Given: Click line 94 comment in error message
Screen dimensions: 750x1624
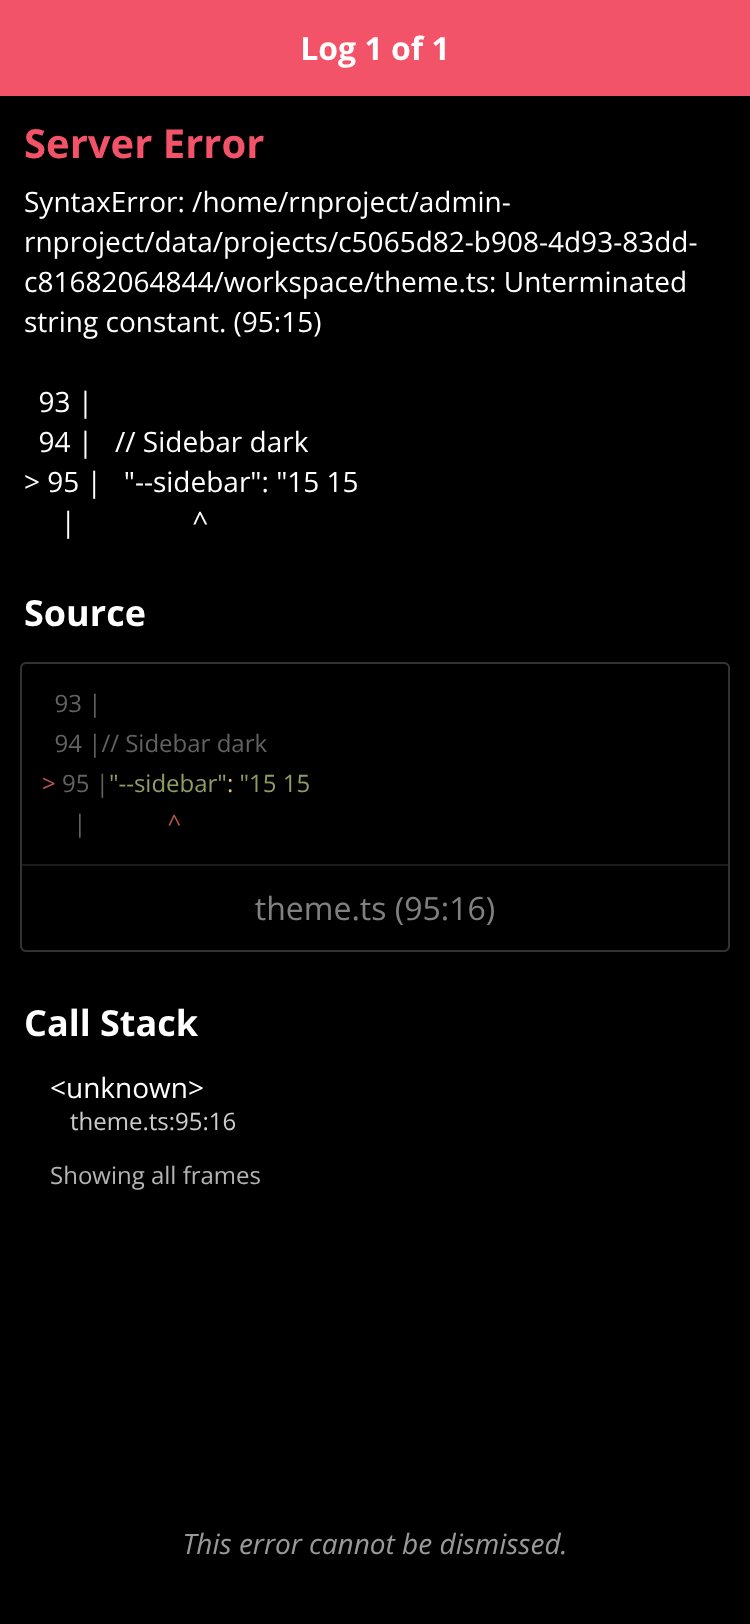Looking at the screenshot, I should tap(211, 442).
